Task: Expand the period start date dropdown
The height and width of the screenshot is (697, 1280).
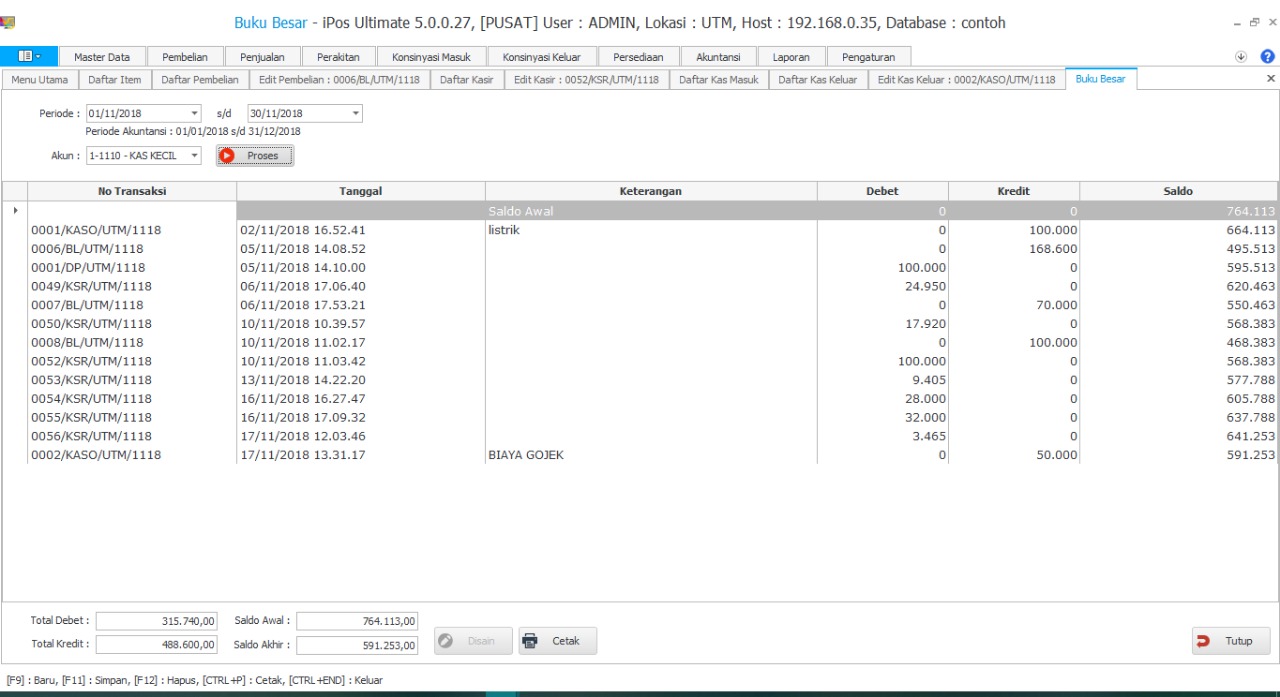Action: point(194,114)
